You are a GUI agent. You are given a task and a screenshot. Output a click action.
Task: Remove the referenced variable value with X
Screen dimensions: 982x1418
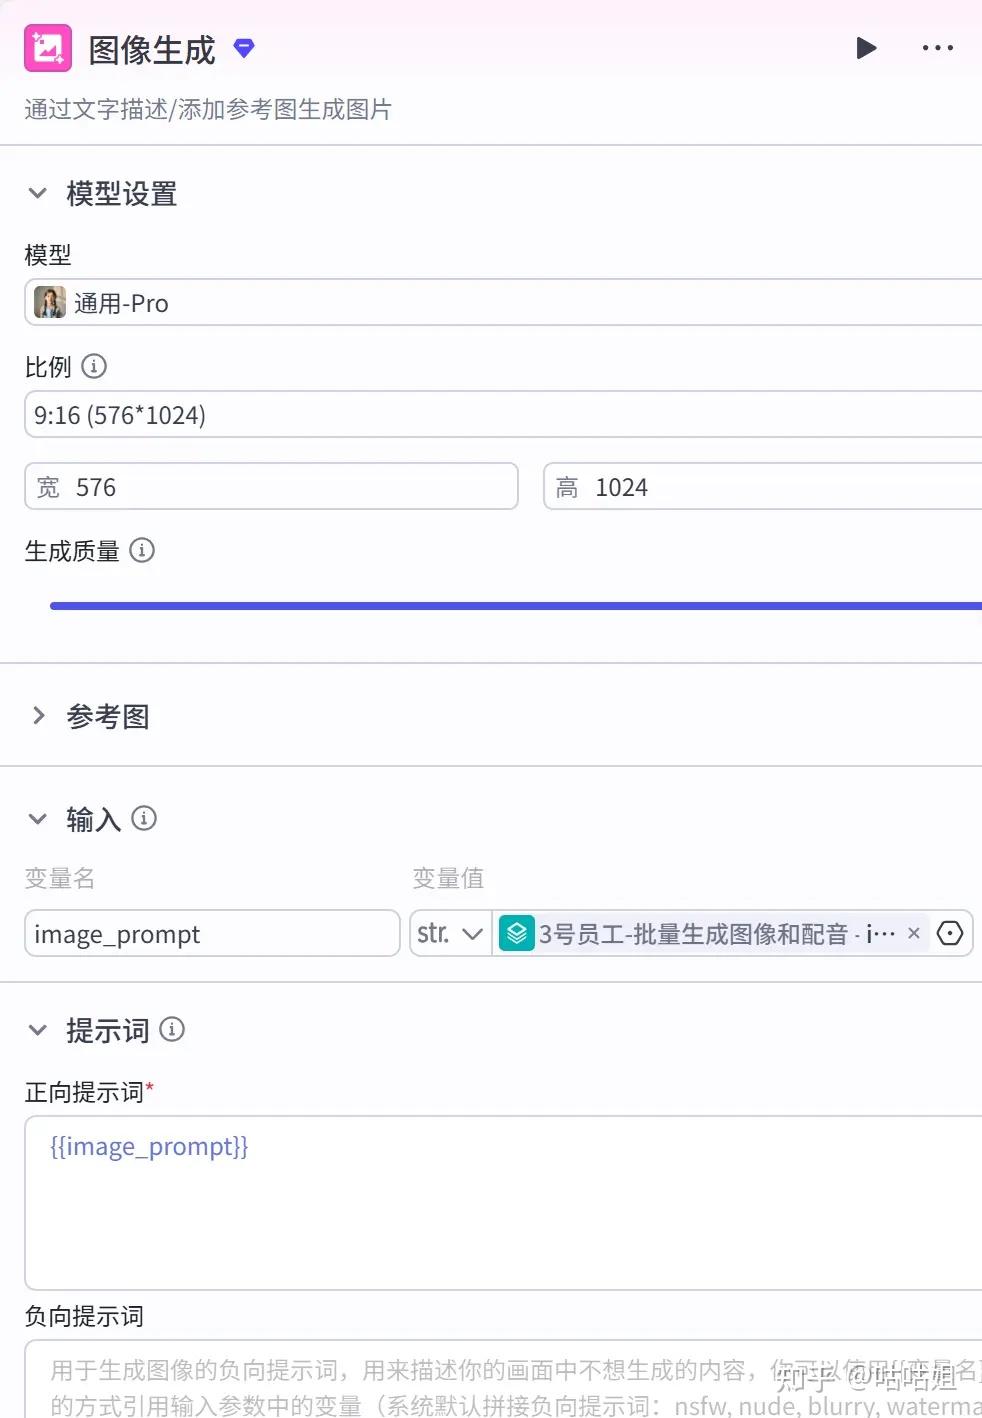point(913,933)
